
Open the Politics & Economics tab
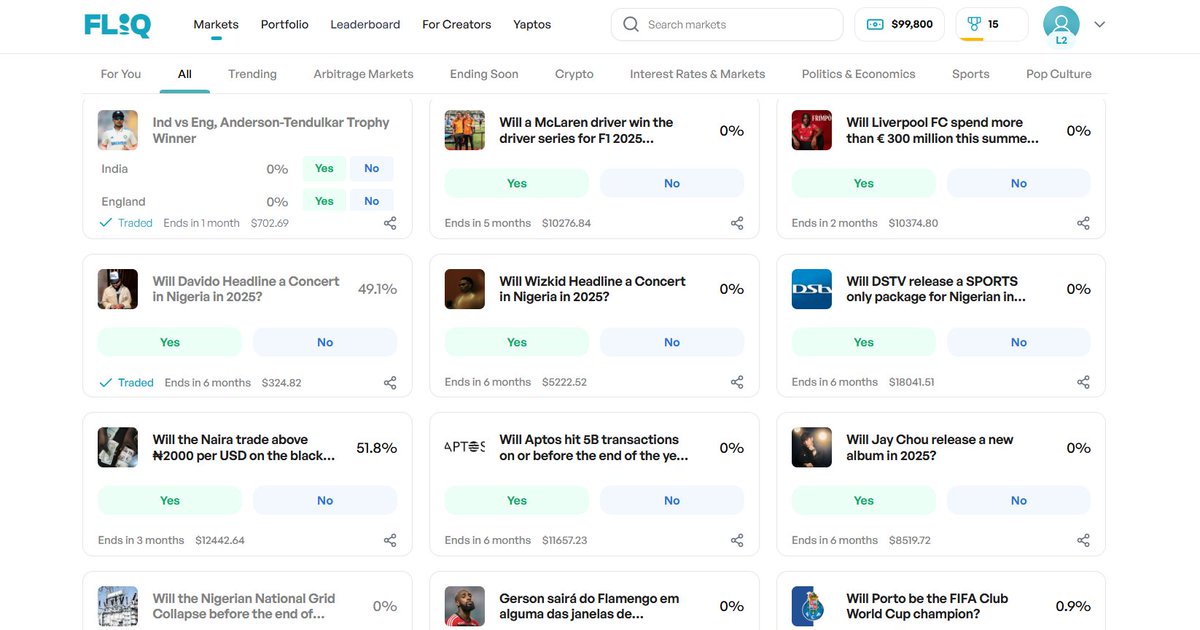tap(858, 74)
